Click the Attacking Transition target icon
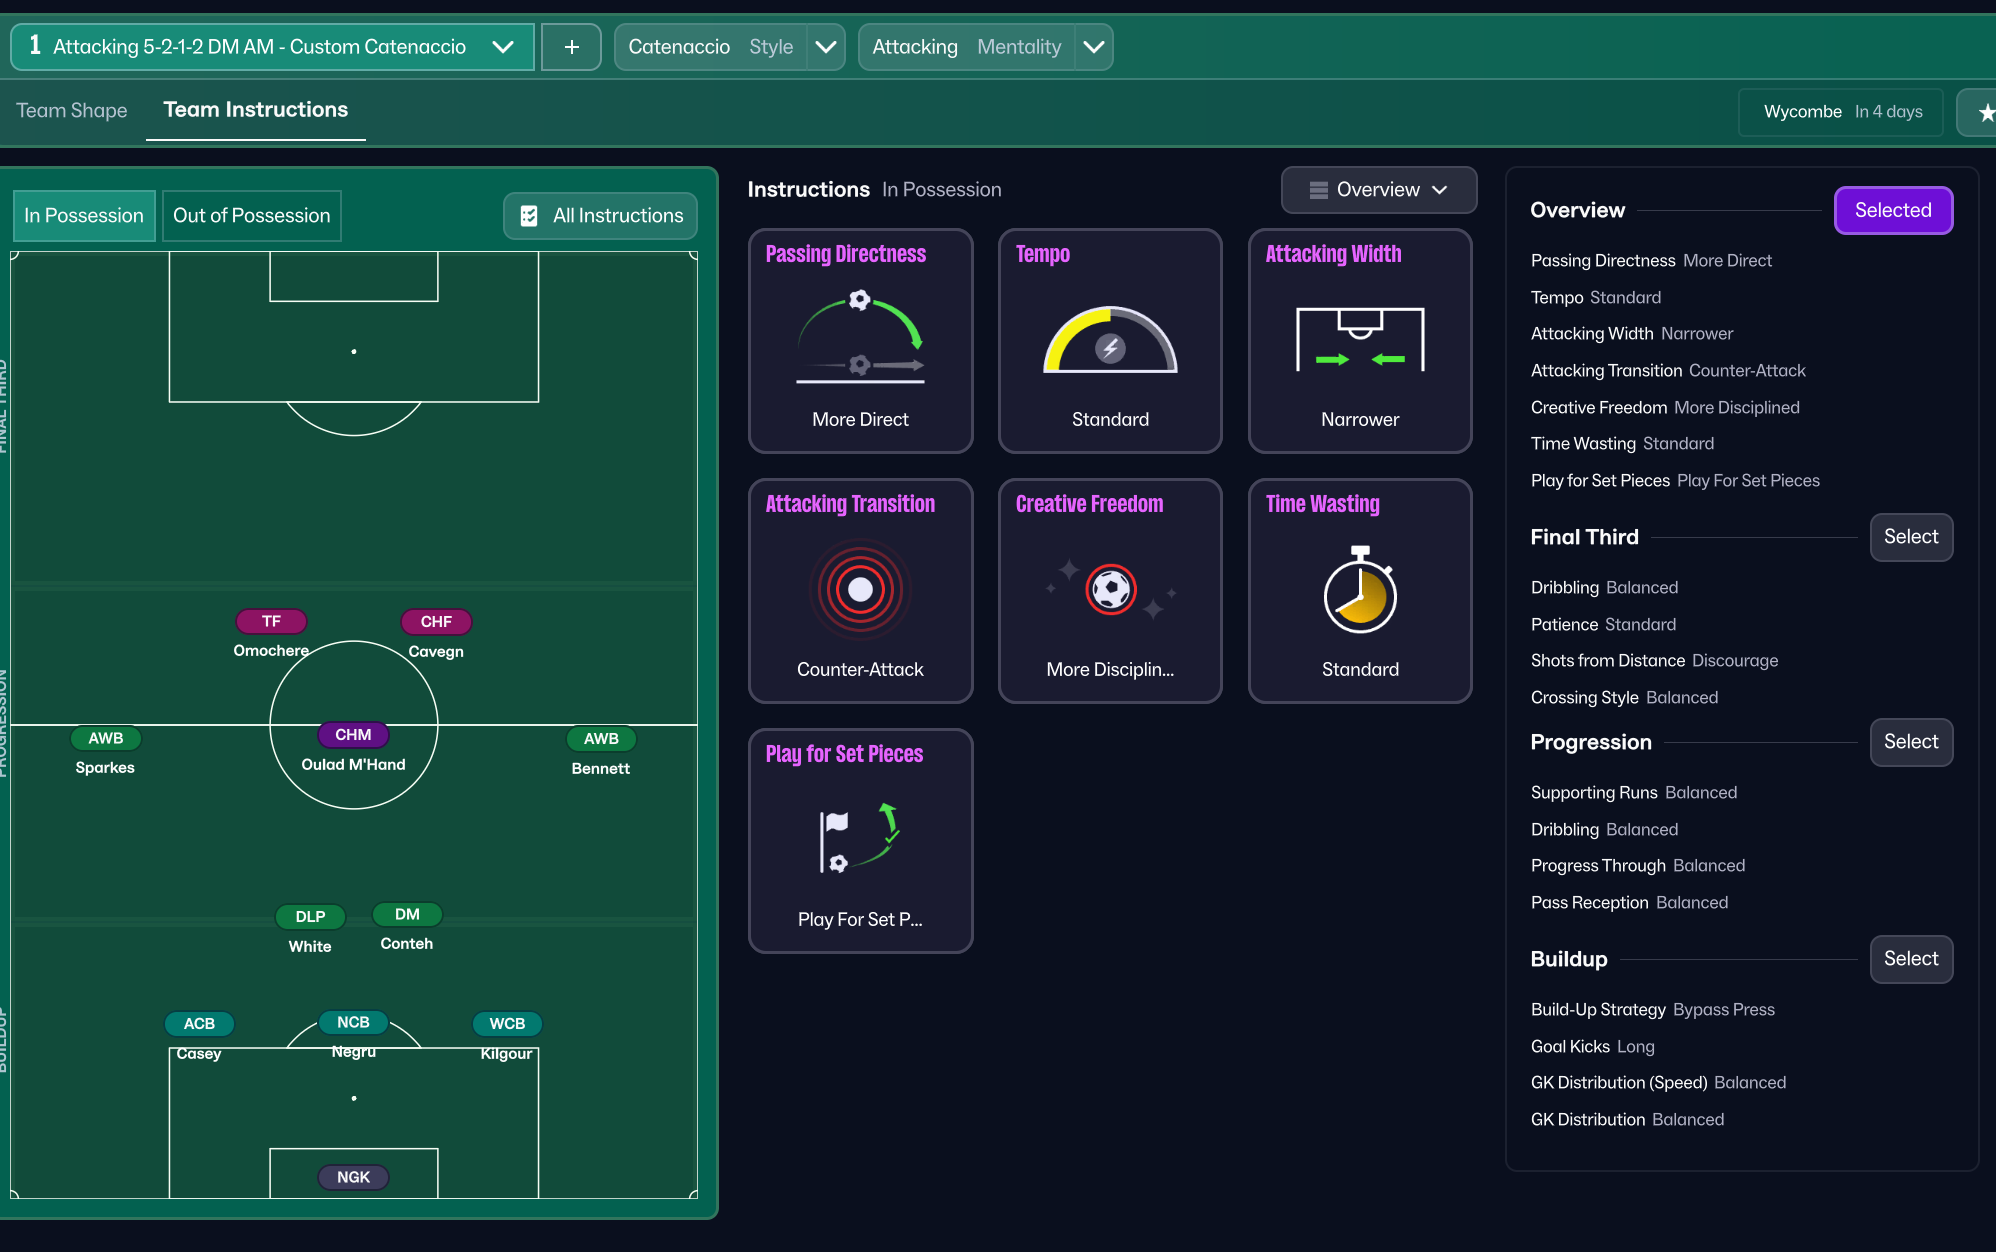1996x1252 pixels. tap(859, 590)
